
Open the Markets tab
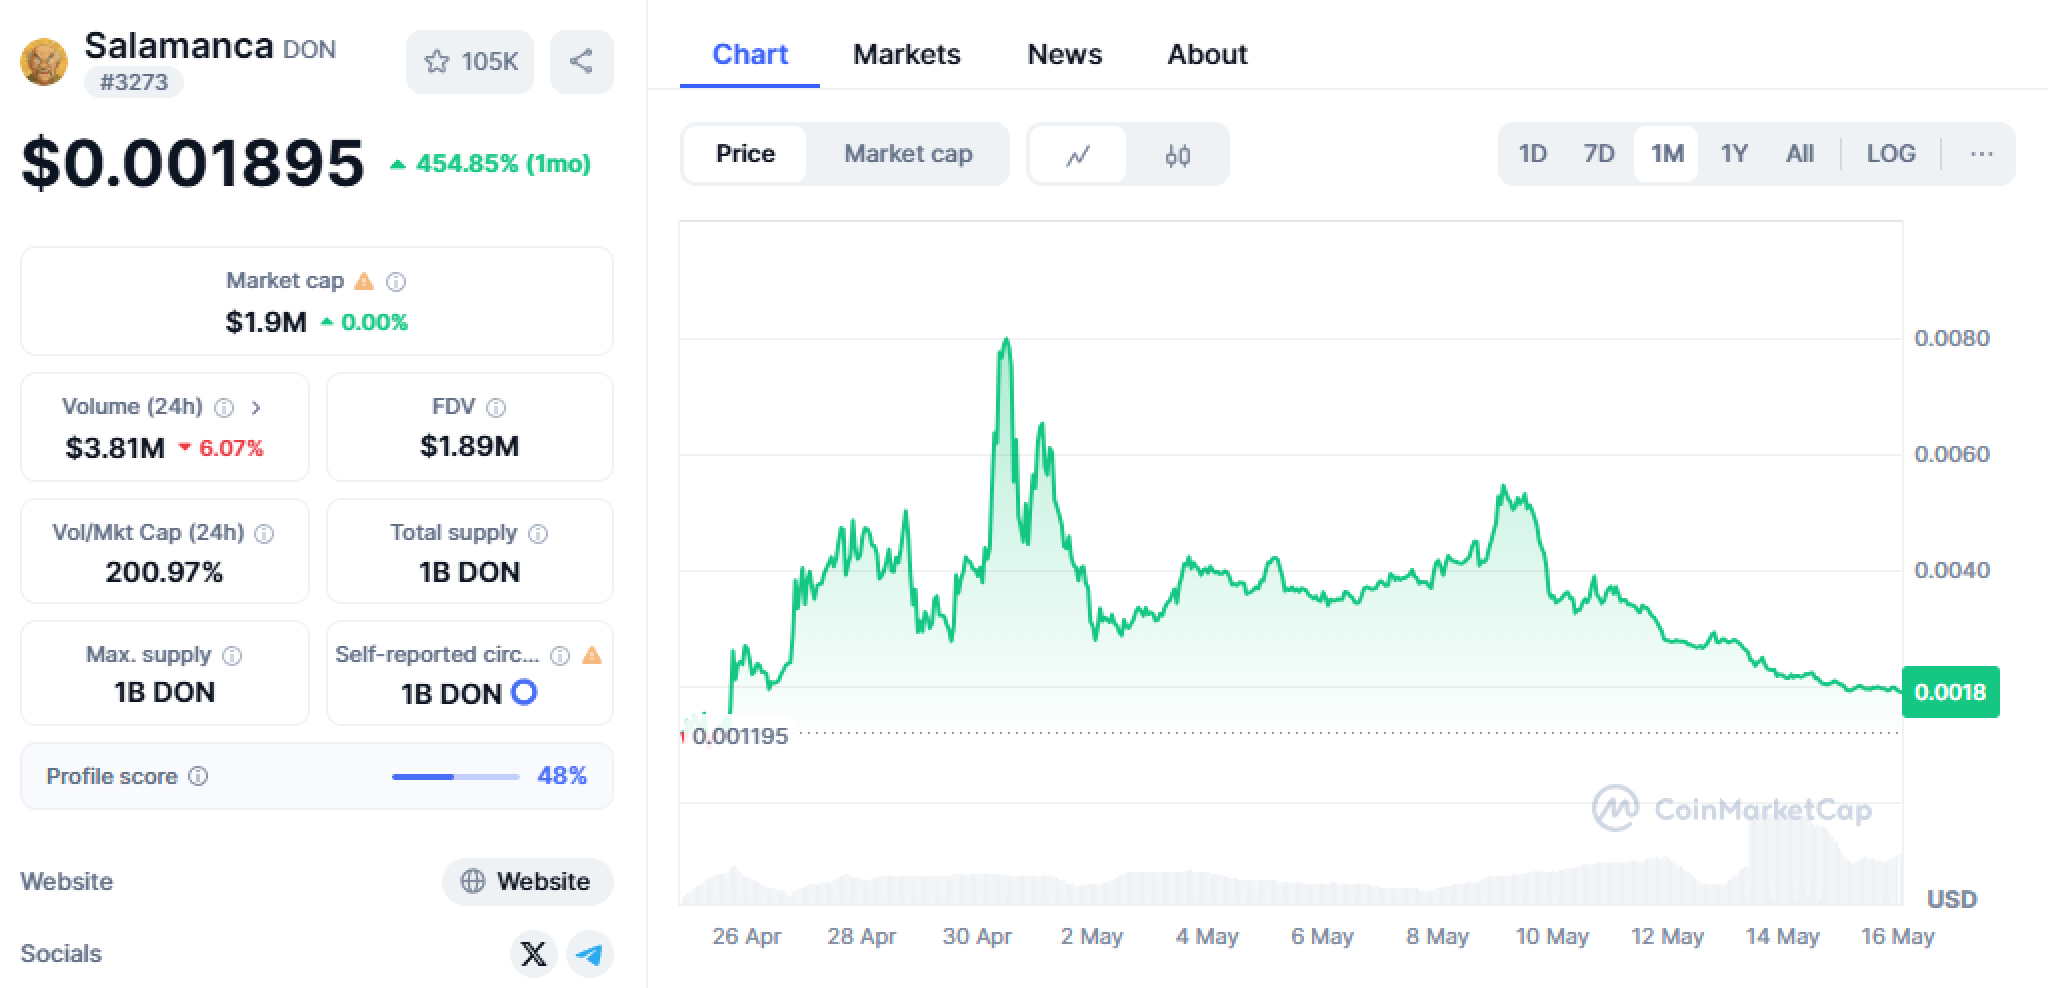pyautogui.click(x=906, y=54)
